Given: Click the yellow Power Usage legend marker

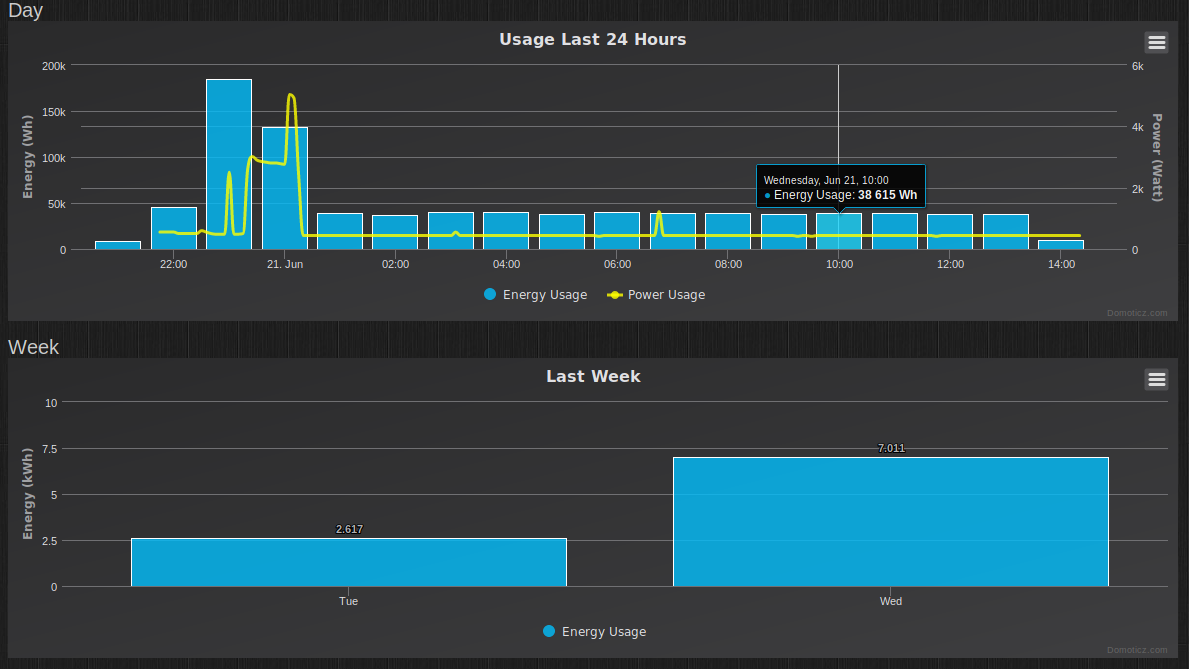Looking at the screenshot, I should pyautogui.click(x=615, y=294).
